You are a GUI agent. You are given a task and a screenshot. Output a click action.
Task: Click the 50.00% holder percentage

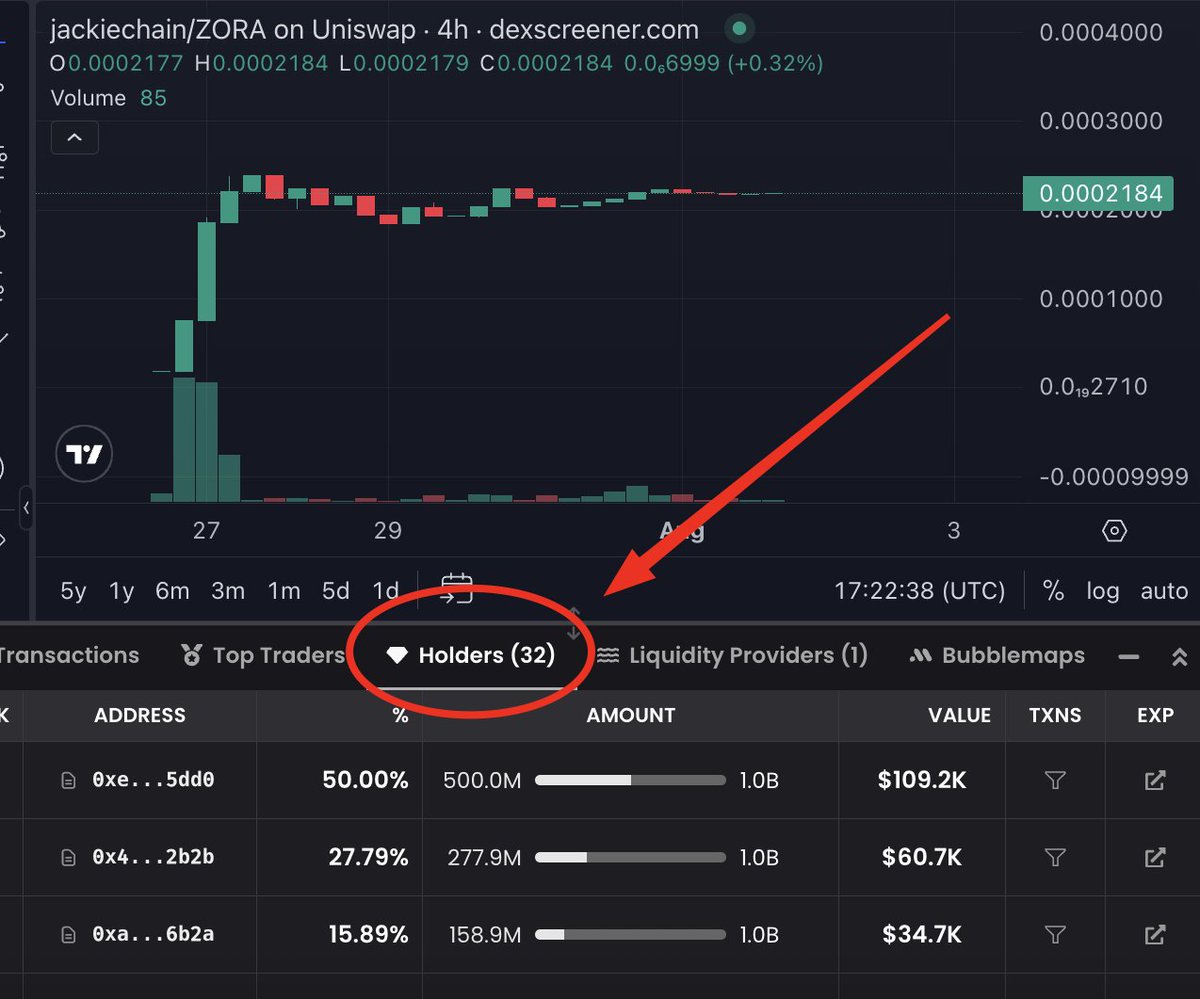[x=365, y=780]
